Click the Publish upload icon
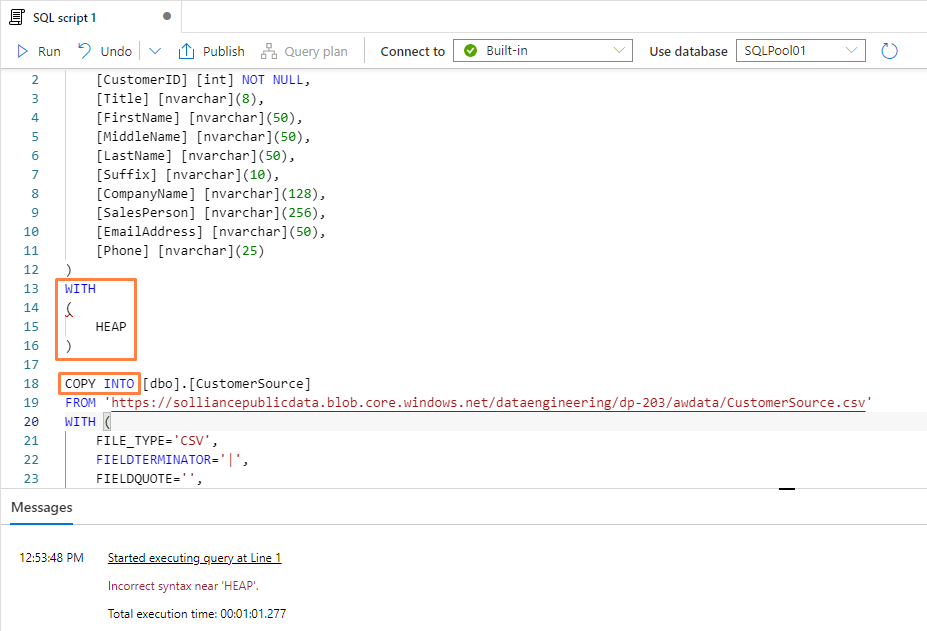 (186, 51)
